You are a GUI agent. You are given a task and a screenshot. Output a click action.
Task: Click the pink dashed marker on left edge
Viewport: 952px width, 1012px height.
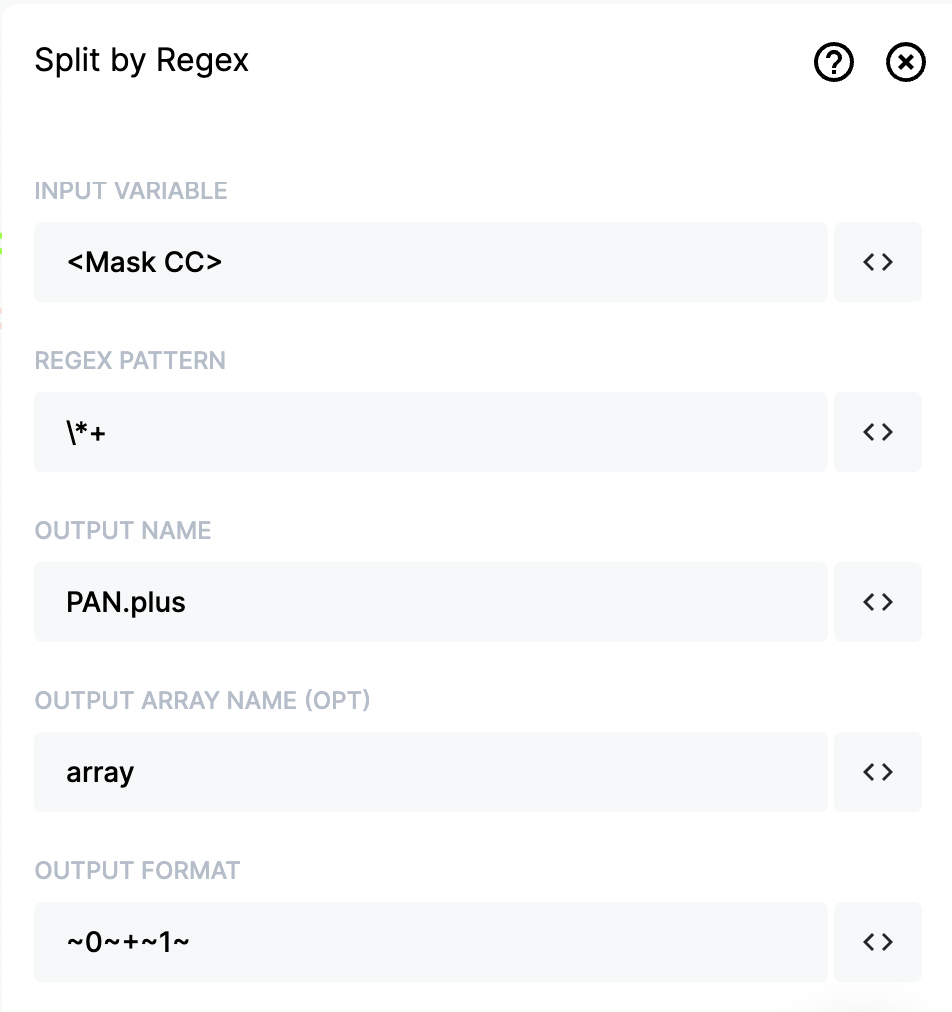click(x=1, y=318)
